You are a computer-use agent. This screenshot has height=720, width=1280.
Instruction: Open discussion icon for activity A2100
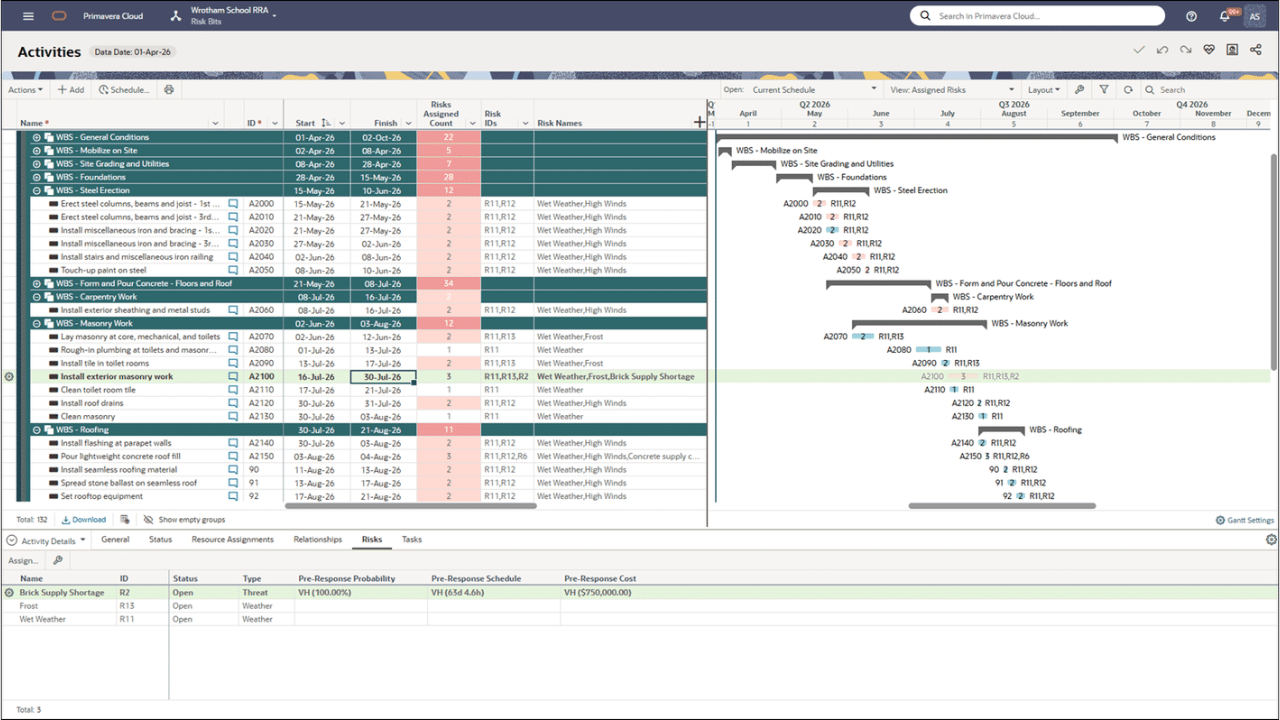(233, 377)
